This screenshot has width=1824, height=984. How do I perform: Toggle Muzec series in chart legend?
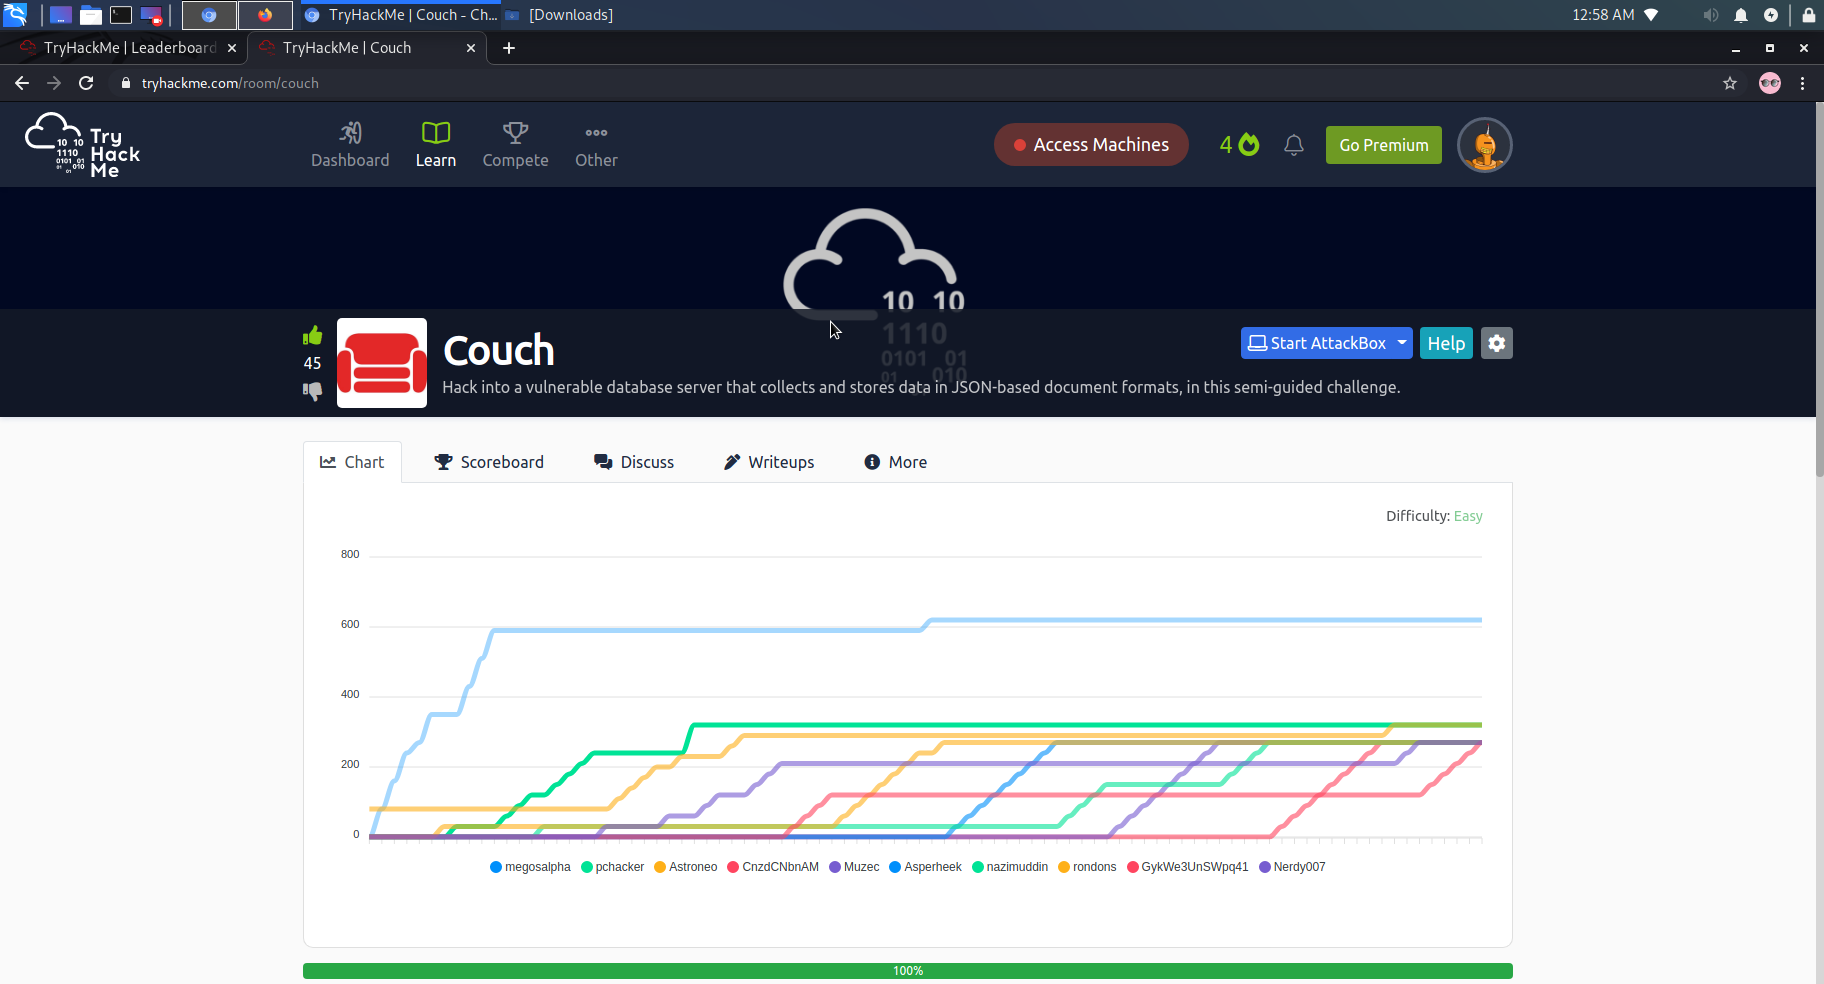854,867
